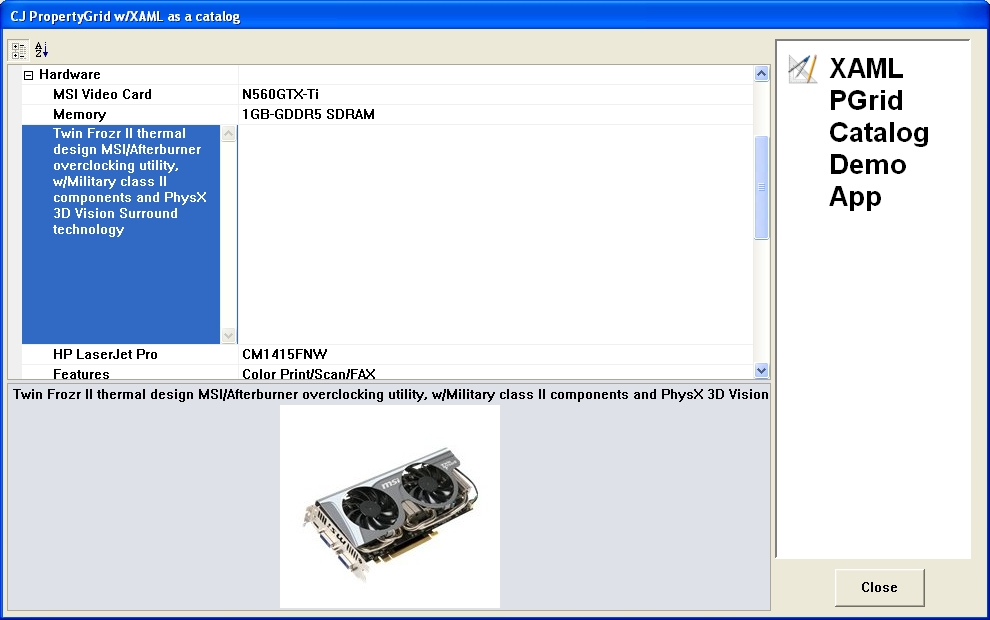Click the N560GTX-Ti value cell

point(496,95)
